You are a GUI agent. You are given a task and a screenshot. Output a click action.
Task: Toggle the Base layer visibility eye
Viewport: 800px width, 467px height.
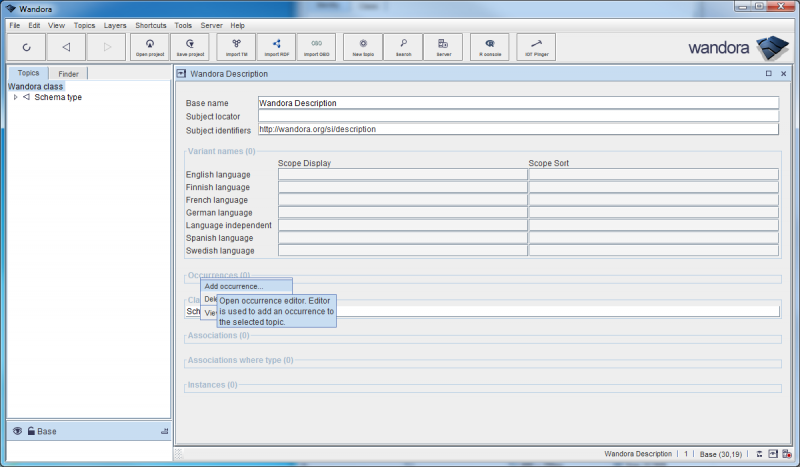point(17,431)
